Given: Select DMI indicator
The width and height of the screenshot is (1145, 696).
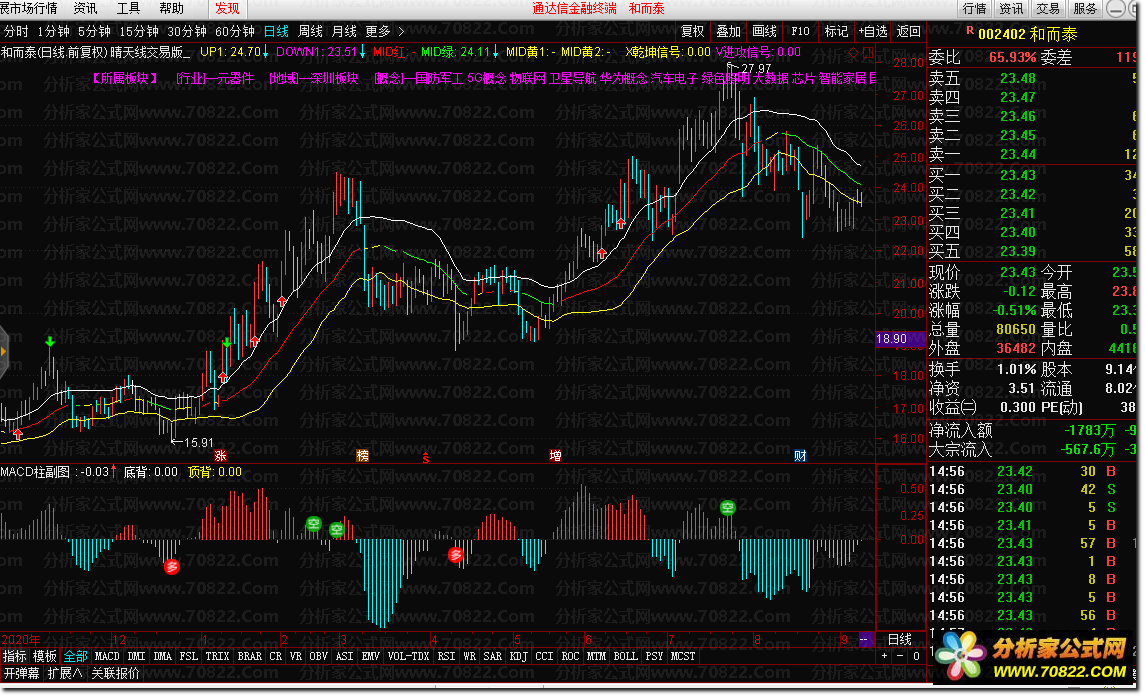Looking at the screenshot, I should [137, 657].
